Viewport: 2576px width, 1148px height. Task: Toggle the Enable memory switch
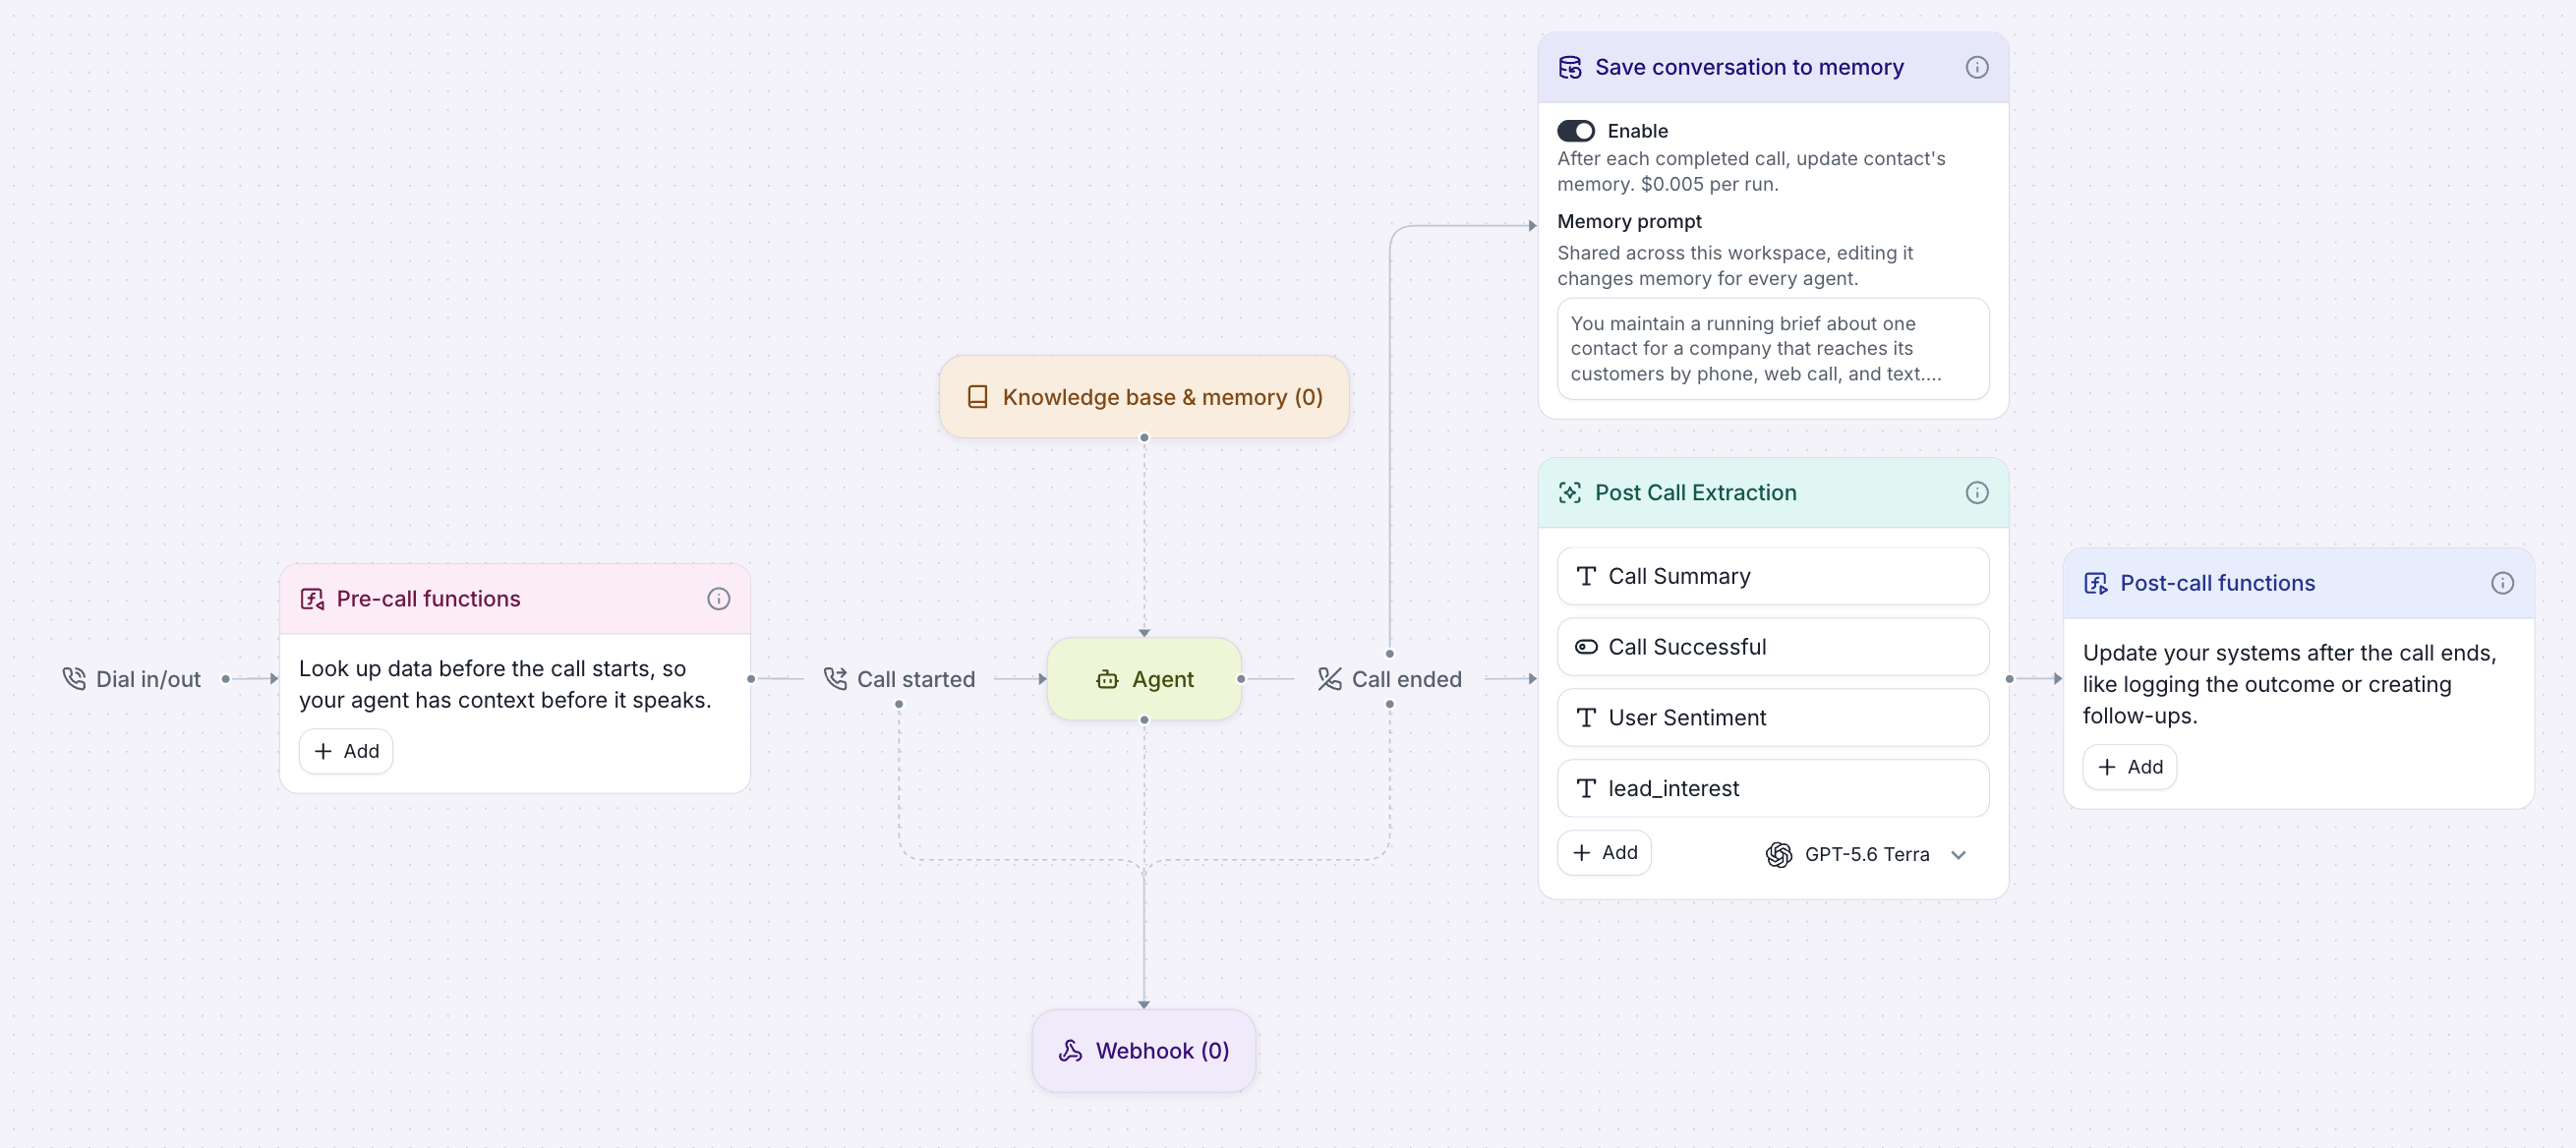tap(1575, 131)
